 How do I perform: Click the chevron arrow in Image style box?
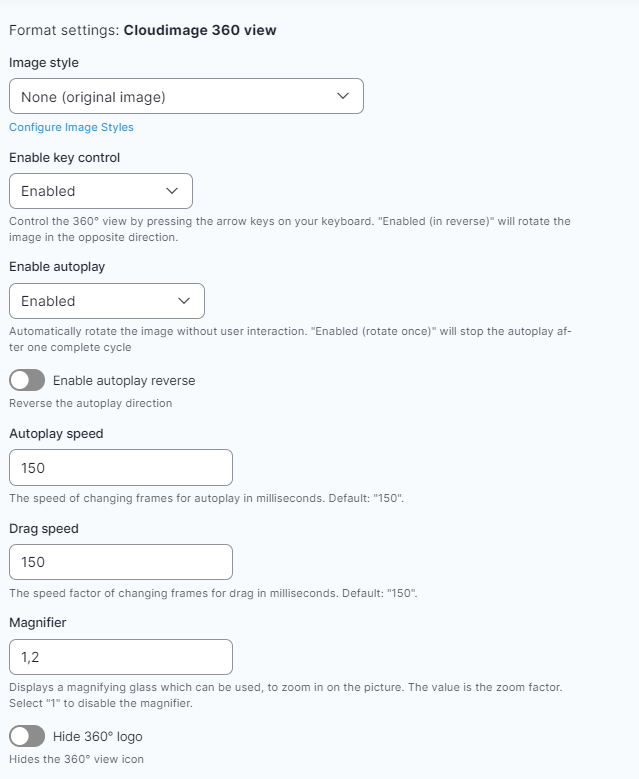click(343, 97)
